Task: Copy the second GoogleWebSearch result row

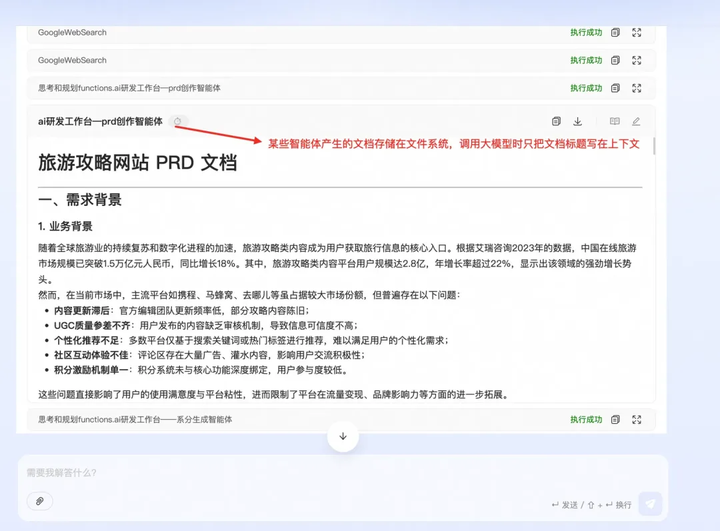Action: 615,60
